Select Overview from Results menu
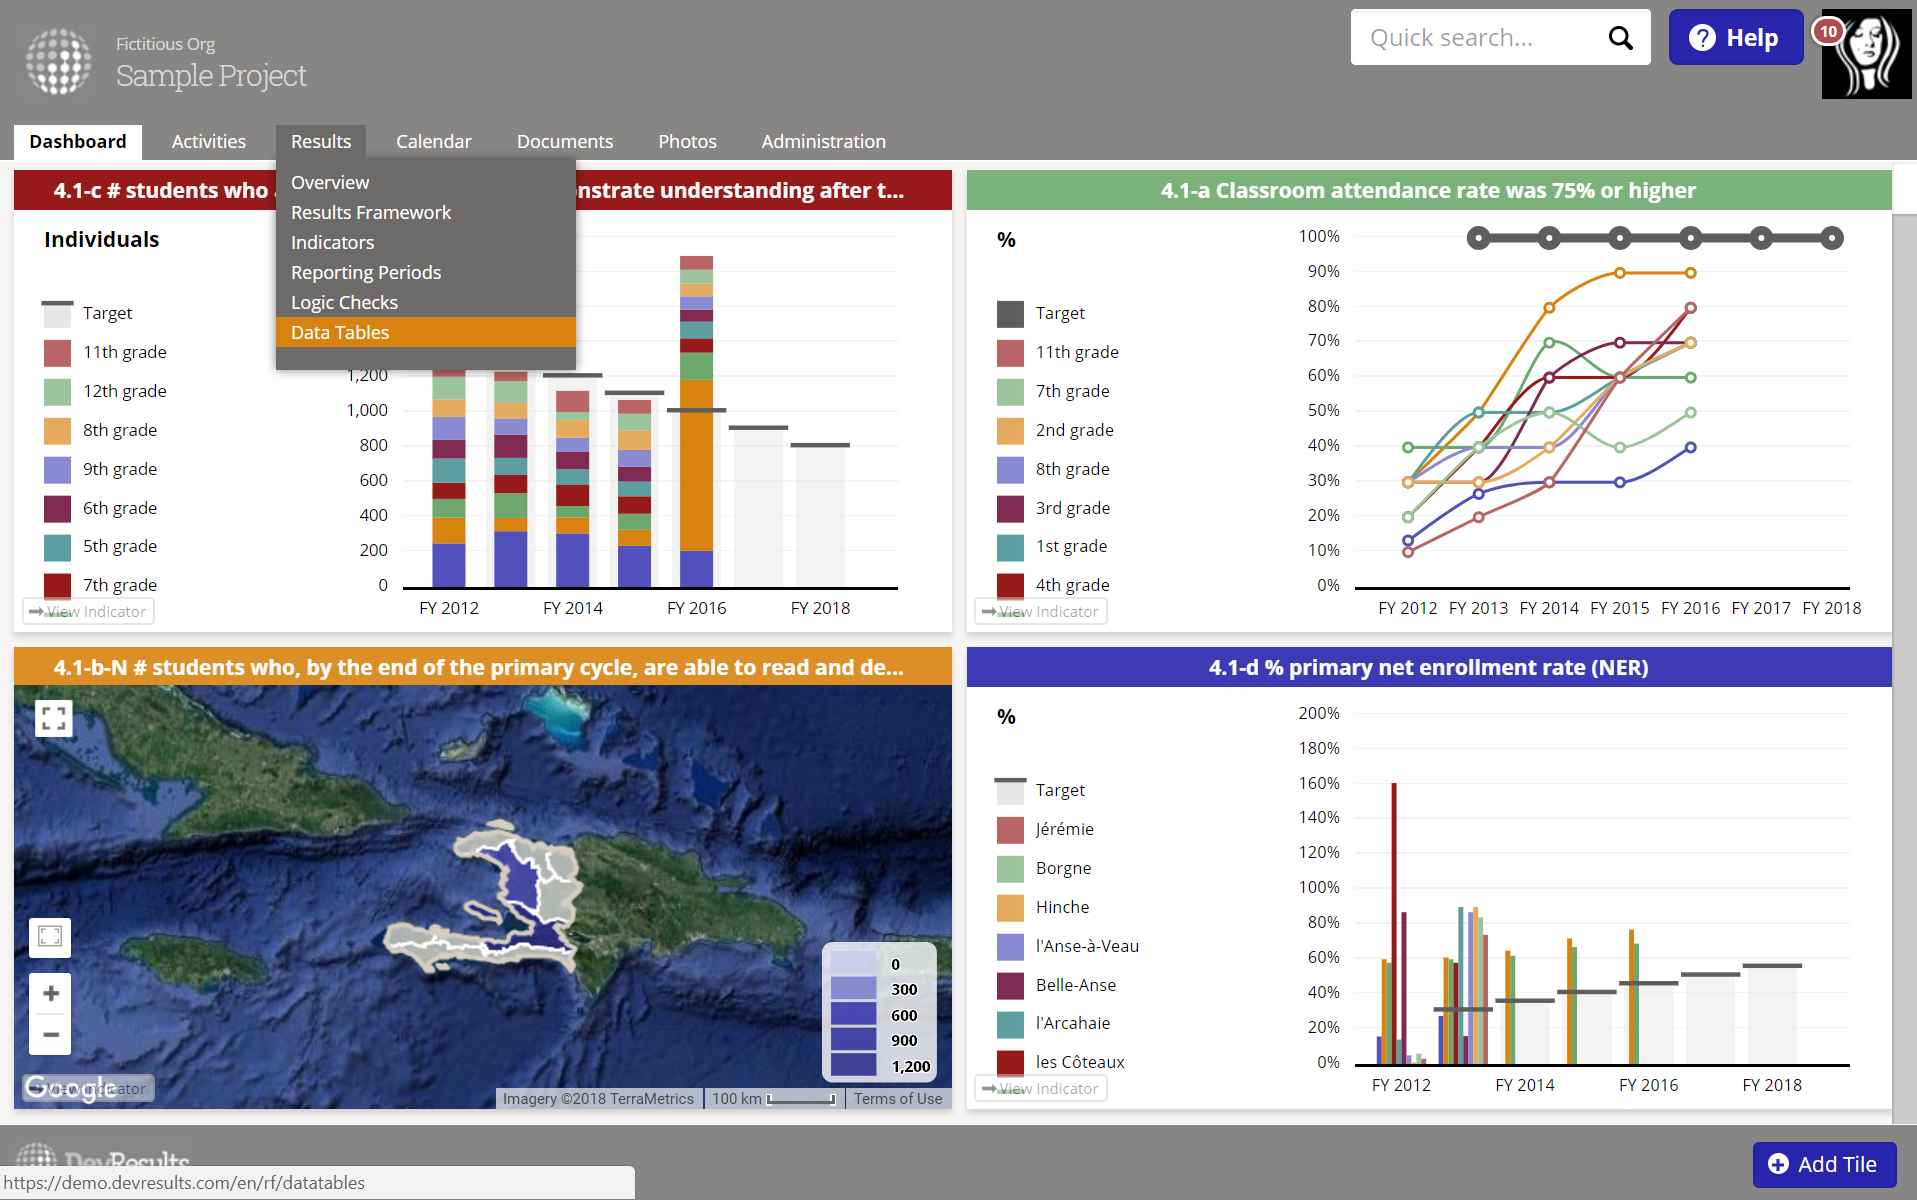The width and height of the screenshot is (1917, 1200). [426, 183]
